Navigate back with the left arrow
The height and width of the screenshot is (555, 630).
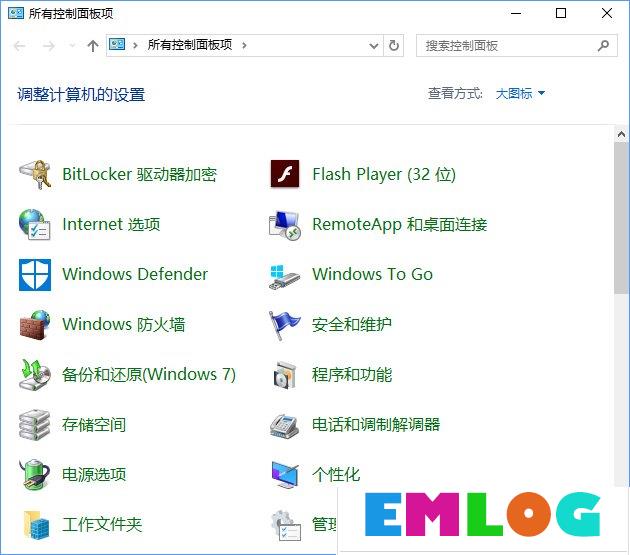19,46
